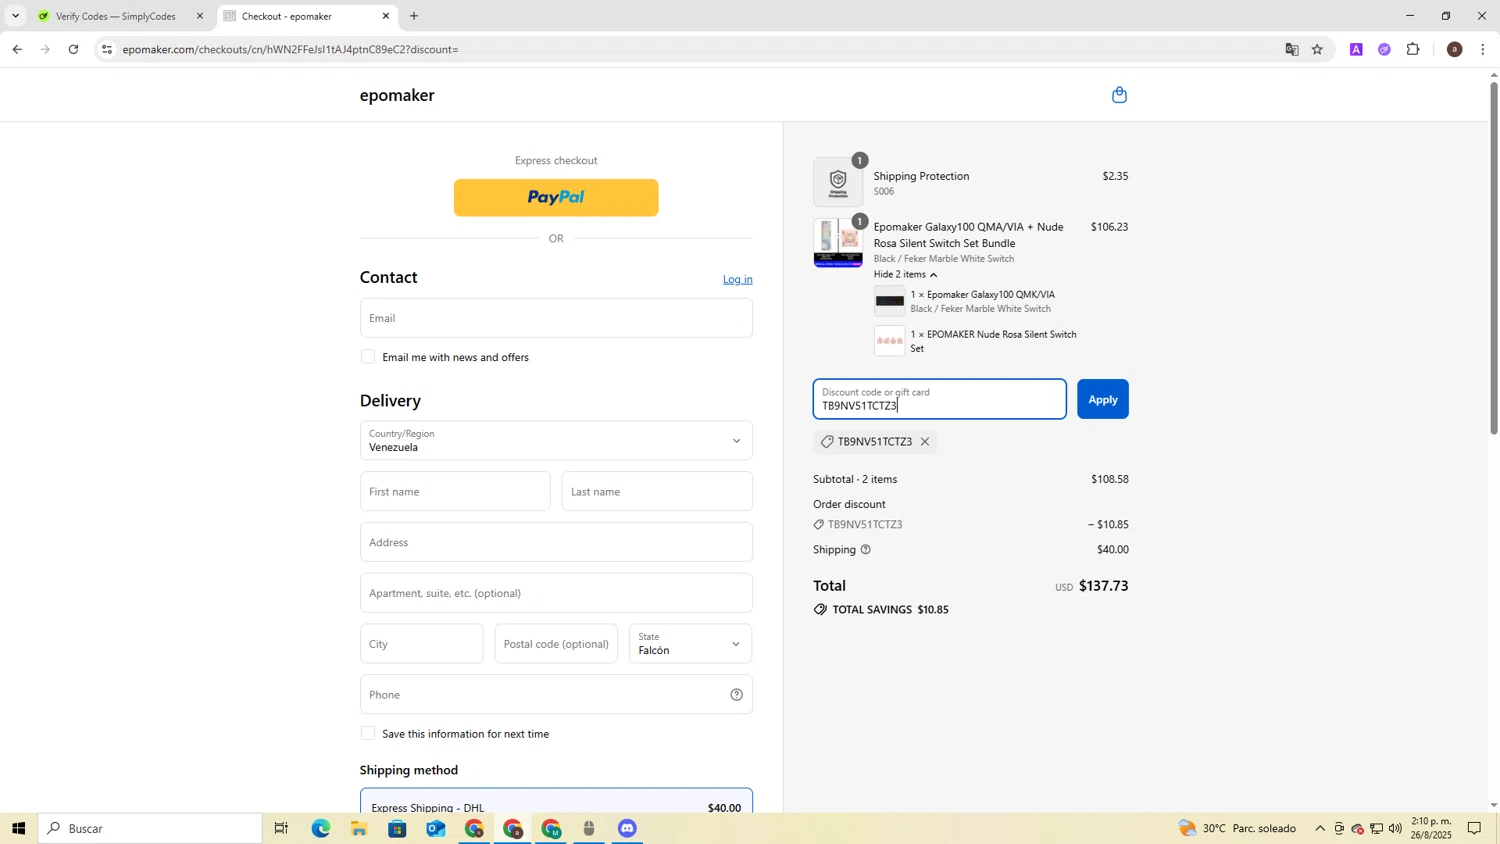
Task: Click the City input field
Action: 421,644
